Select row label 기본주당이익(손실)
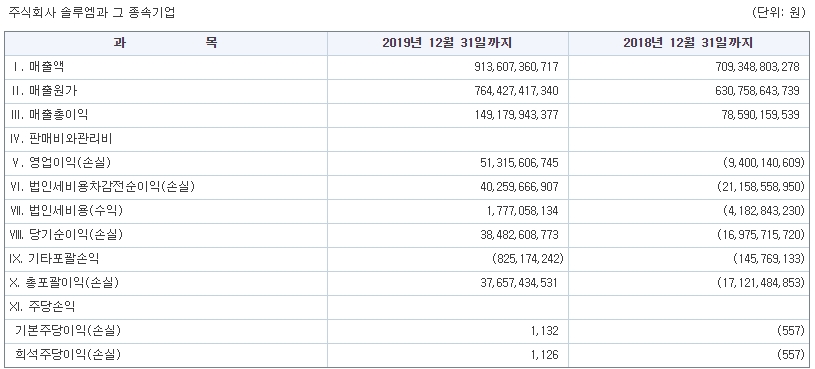 [x=68, y=331]
